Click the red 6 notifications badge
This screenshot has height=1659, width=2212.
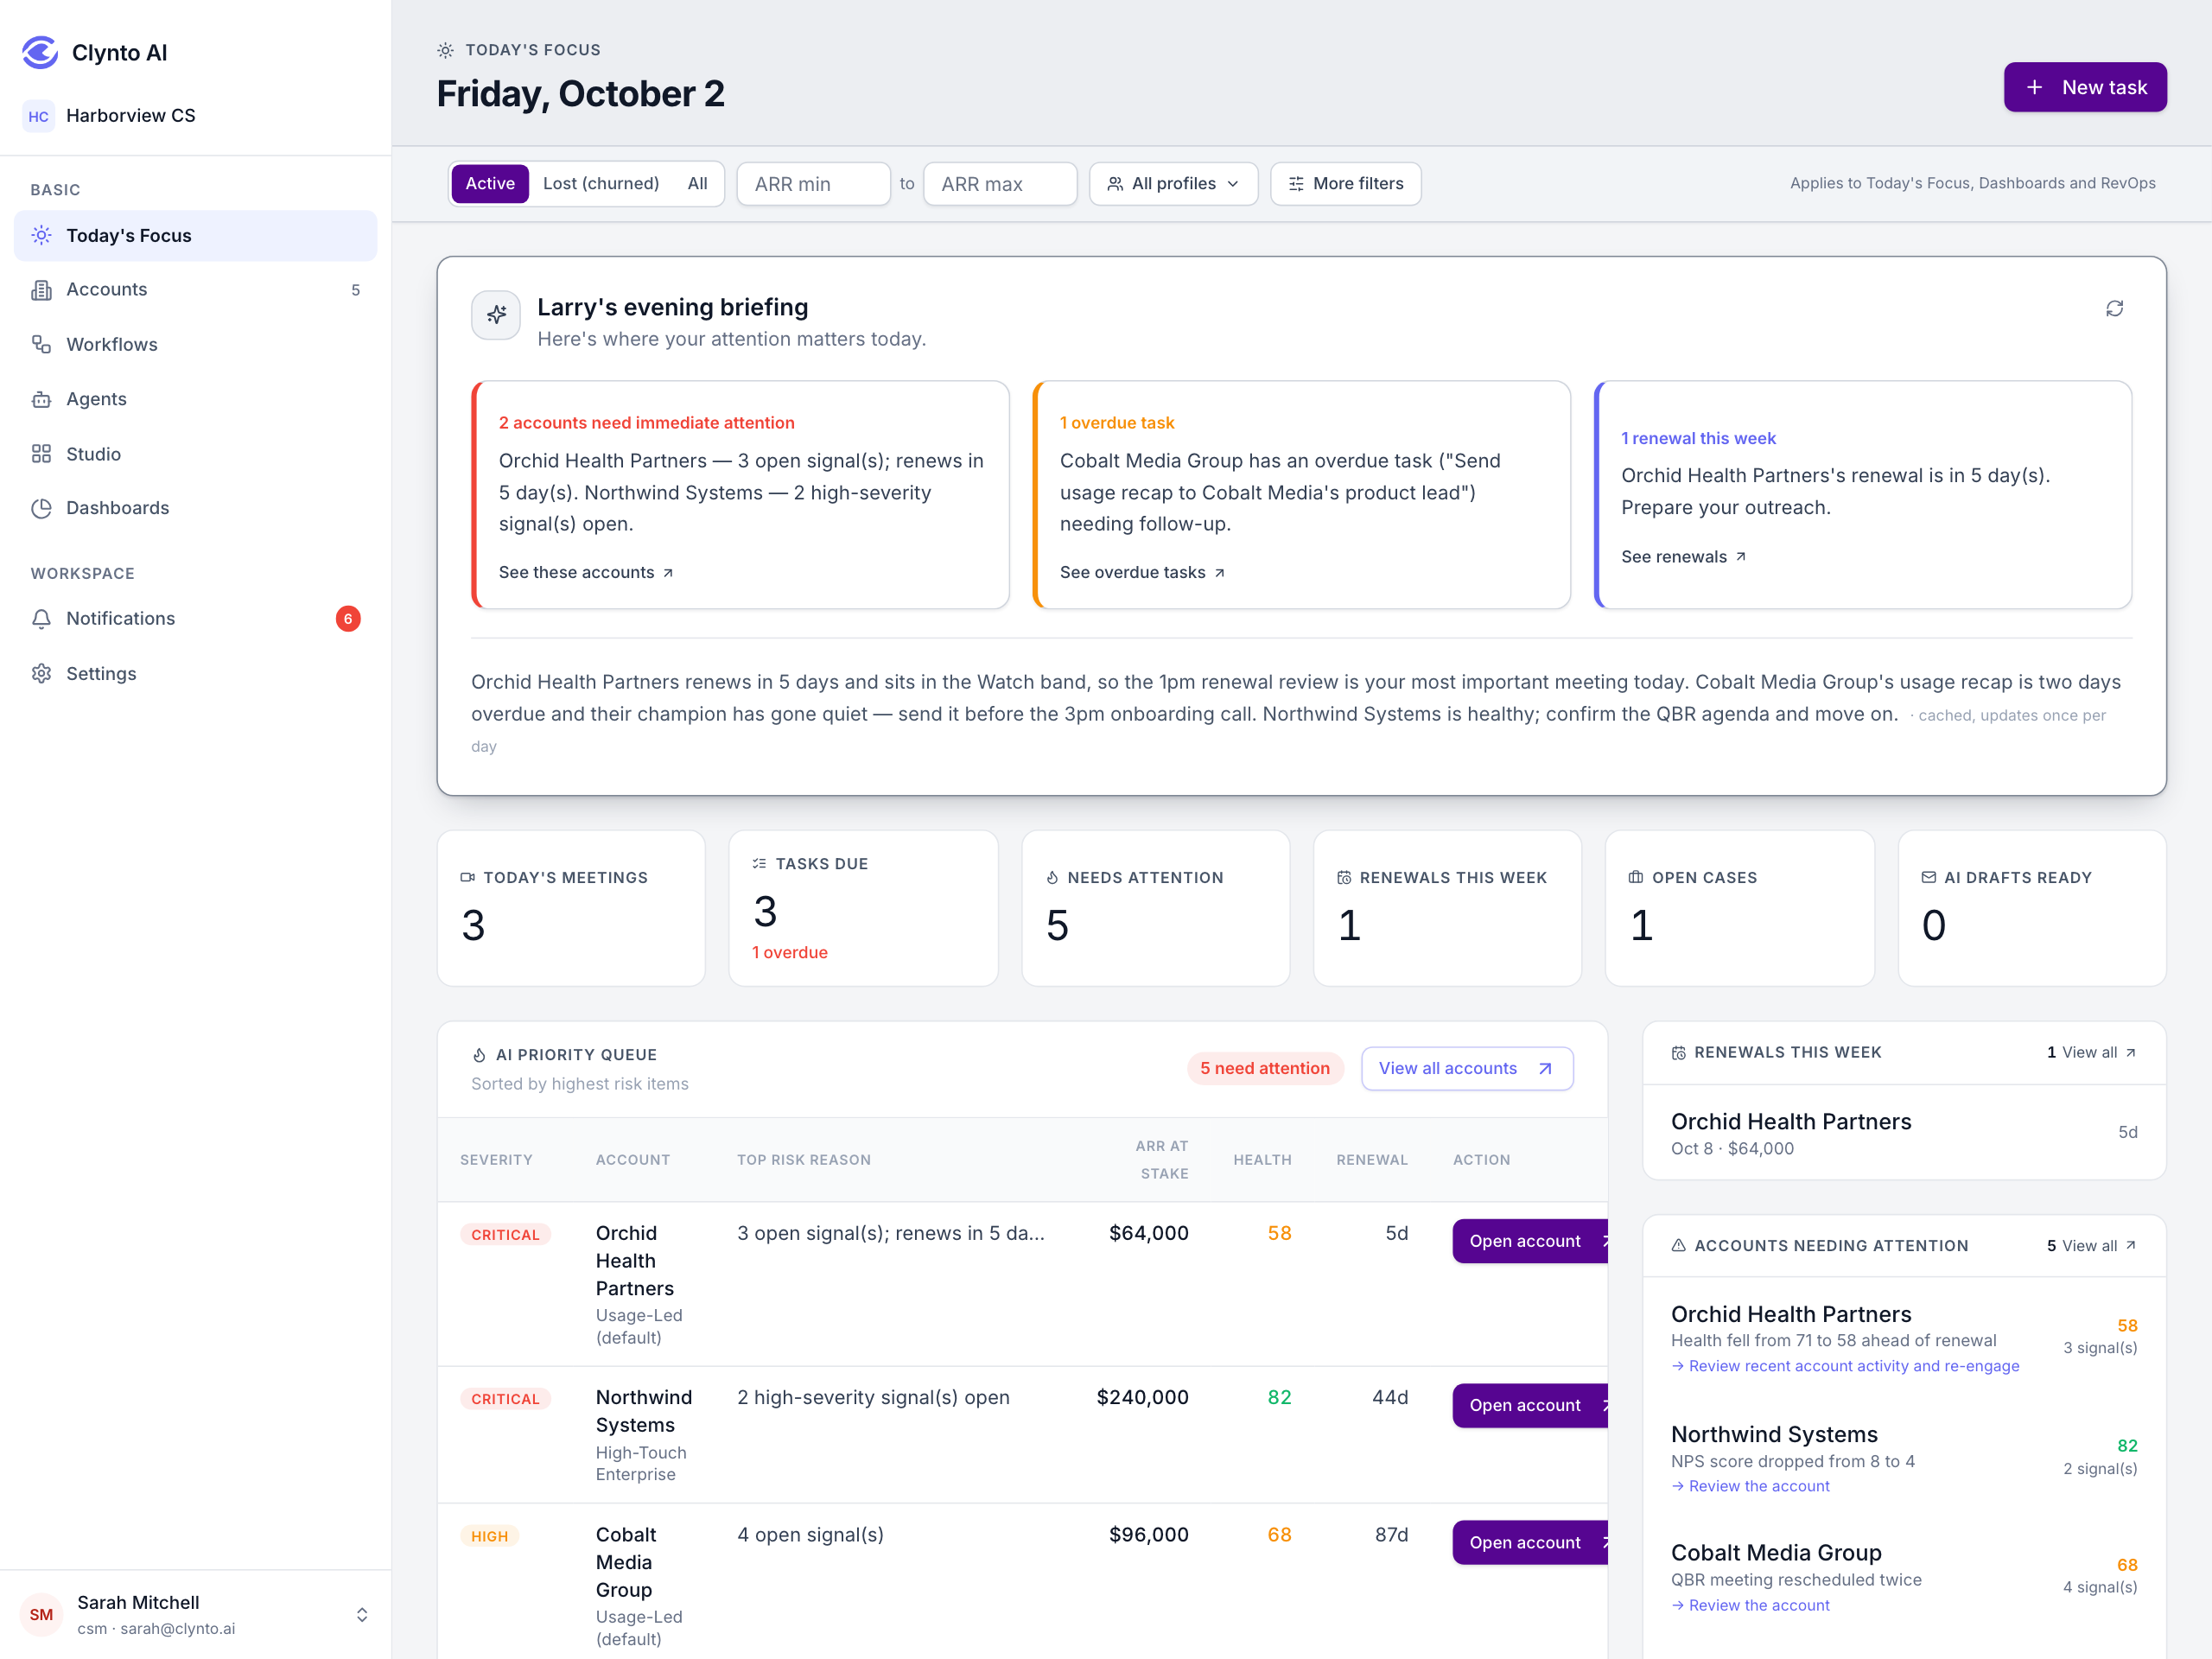(348, 619)
